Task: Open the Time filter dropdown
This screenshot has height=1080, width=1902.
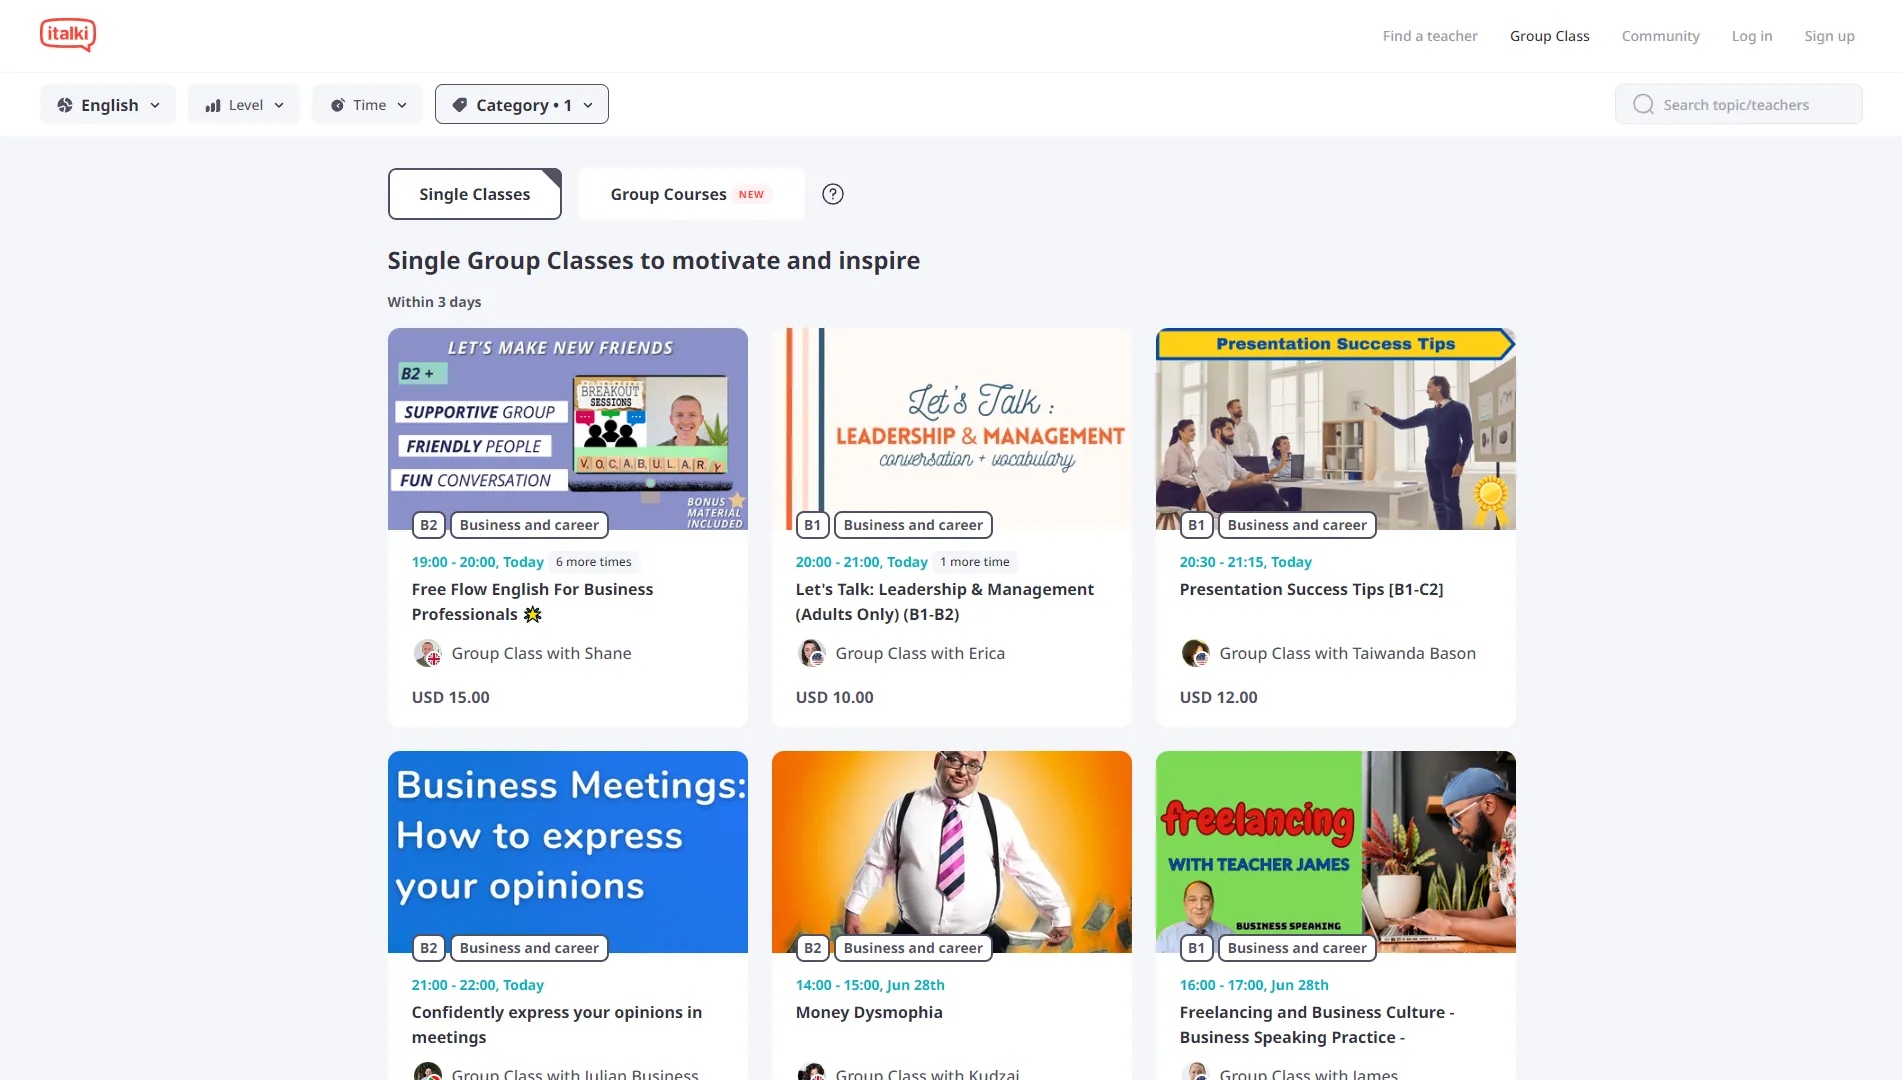Action: point(368,104)
